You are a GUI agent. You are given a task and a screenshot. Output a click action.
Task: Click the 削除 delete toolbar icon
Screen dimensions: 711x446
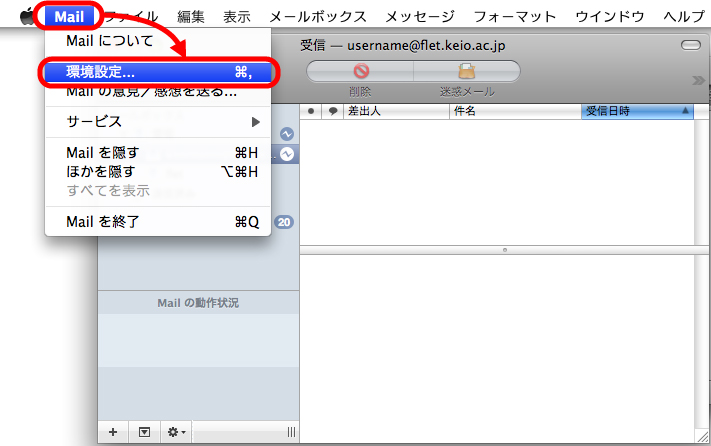tap(360, 72)
